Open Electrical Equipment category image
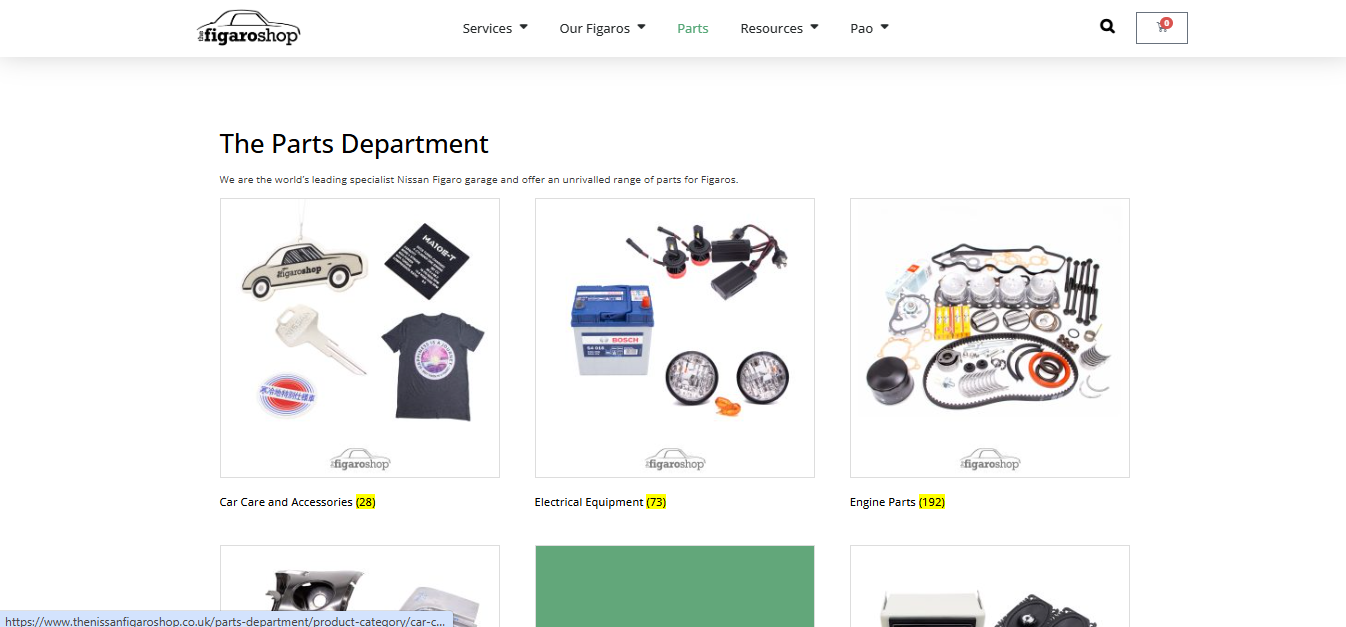The width and height of the screenshot is (1346, 627). (674, 337)
